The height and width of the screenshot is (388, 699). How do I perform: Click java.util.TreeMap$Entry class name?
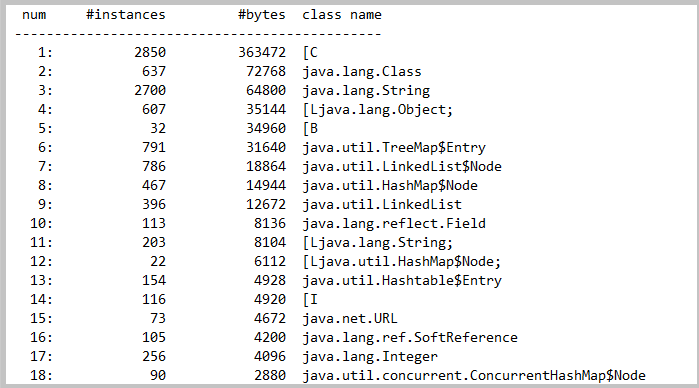(394, 148)
